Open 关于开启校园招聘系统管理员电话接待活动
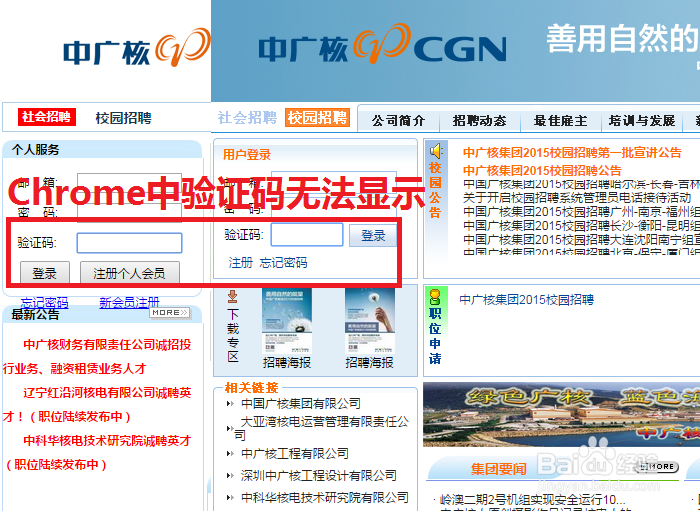 (577, 197)
